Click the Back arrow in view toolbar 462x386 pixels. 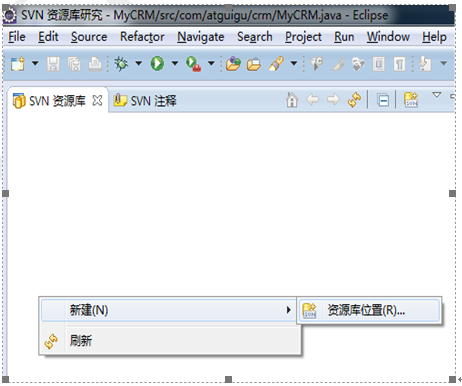pos(312,99)
